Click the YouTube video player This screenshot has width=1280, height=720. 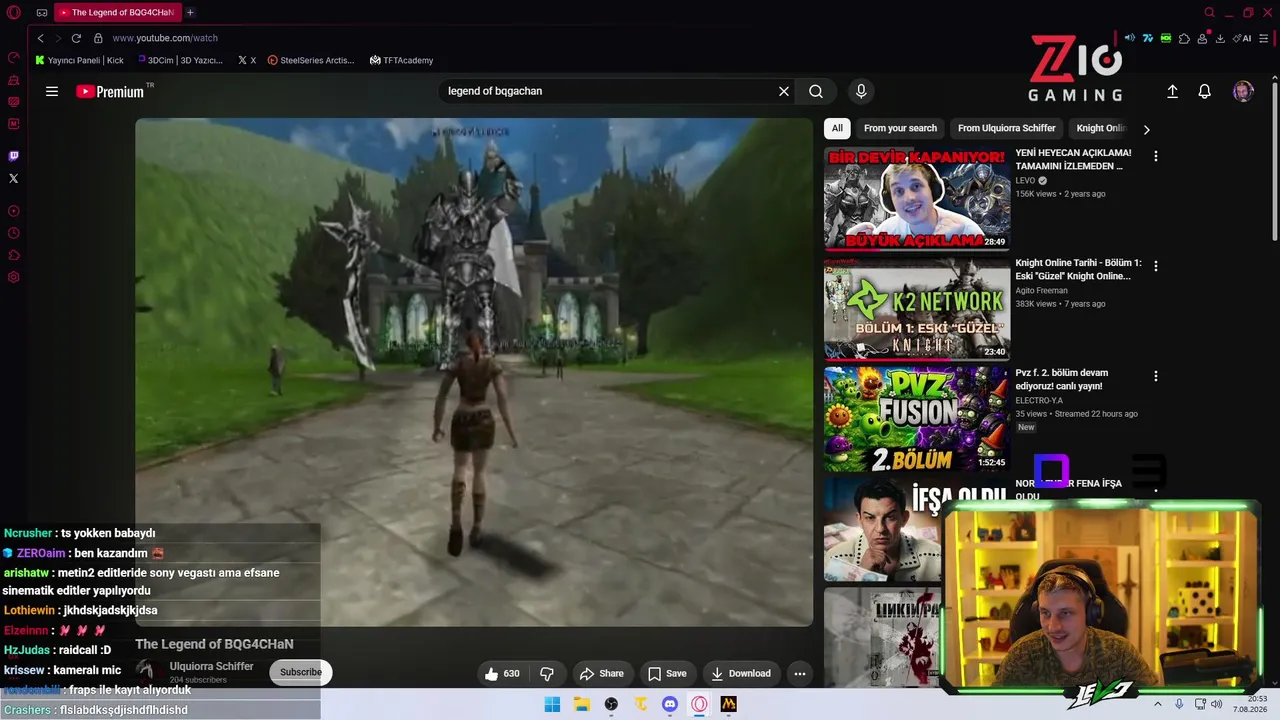click(474, 372)
